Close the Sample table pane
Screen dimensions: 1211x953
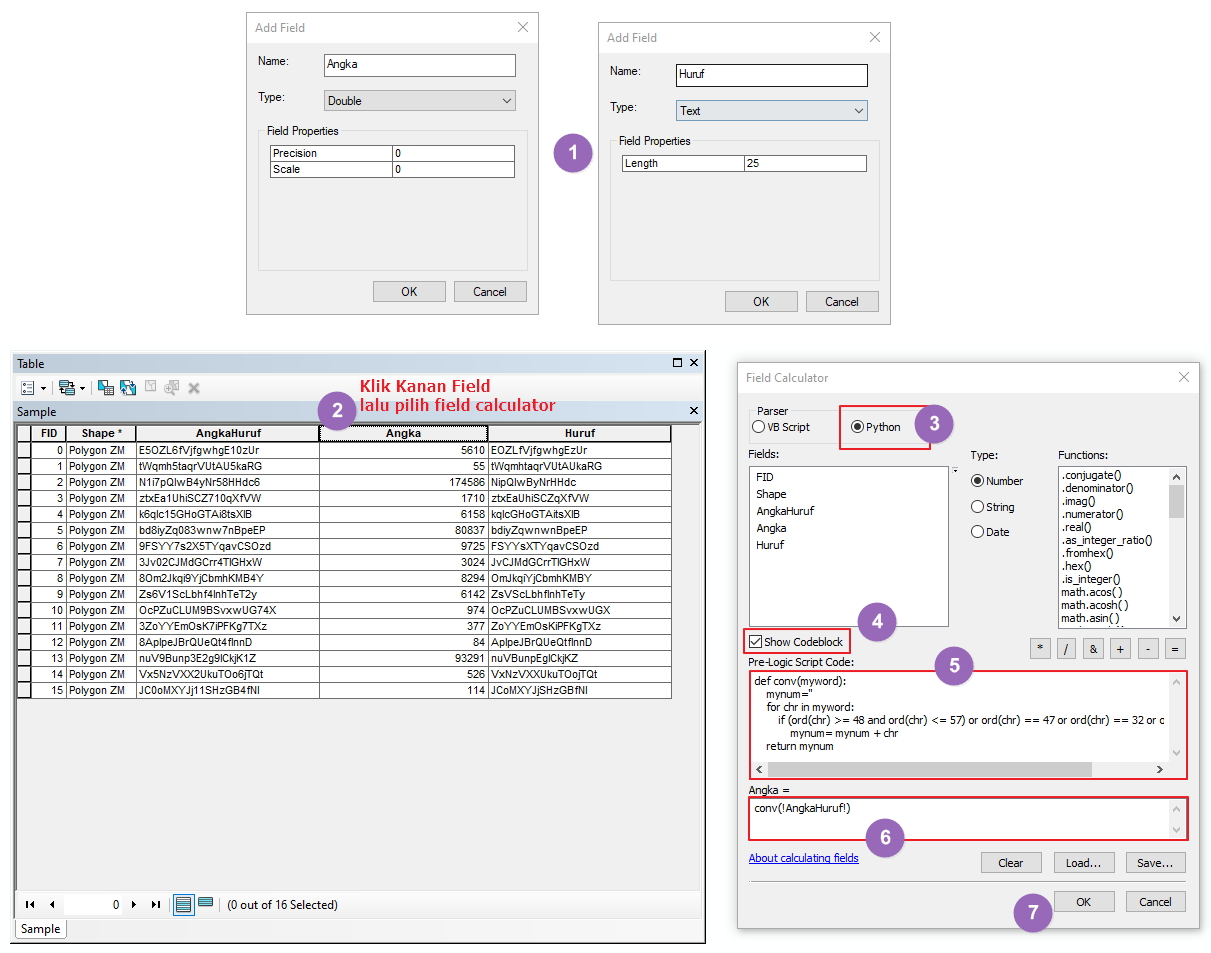coord(694,411)
